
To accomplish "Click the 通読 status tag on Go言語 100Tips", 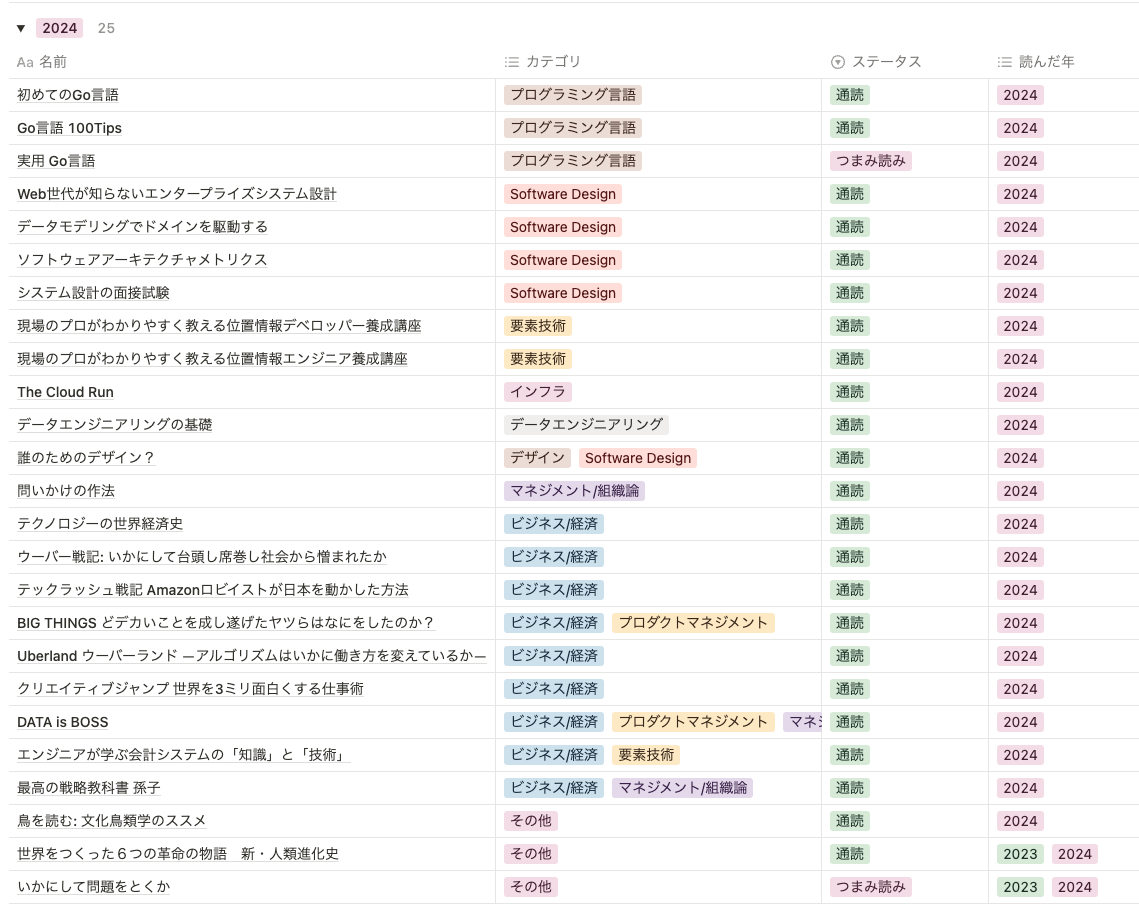I will [x=849, y=128].
